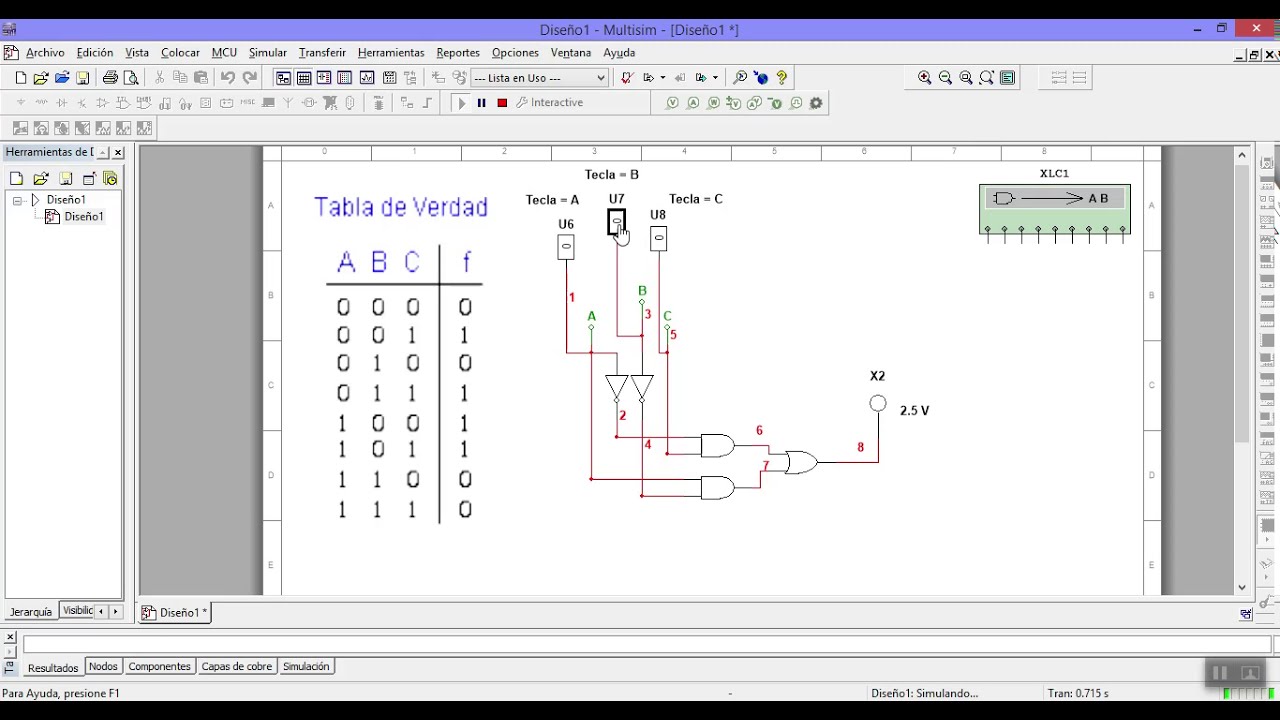
Task: Click the XLC1 logic converter instrument
Action: coord(1055,209)
